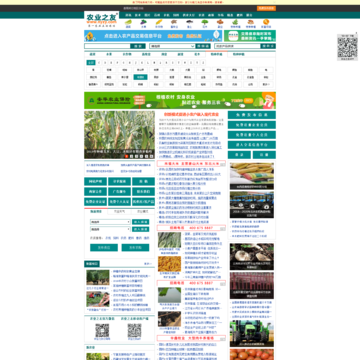The height and width of the screenshot is (360, 360).
Task: Expand the first select box in the price panel
Action: 110,222
